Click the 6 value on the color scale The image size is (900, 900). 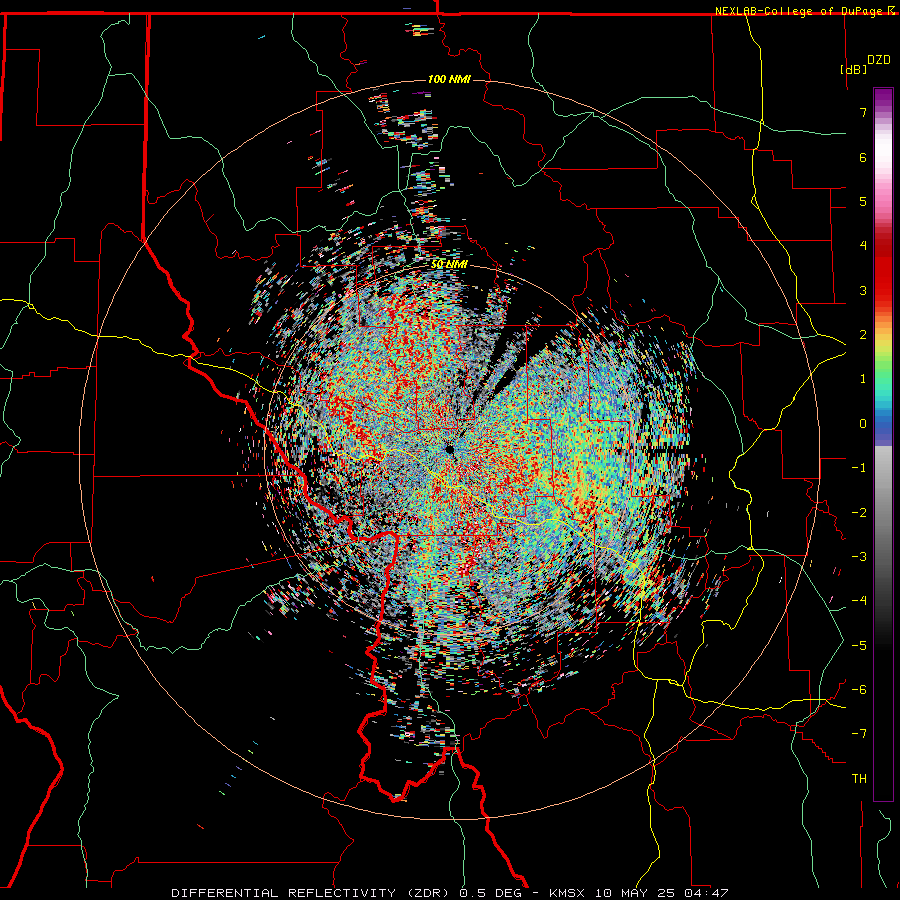pyautogui.click(x=863, y=157)
